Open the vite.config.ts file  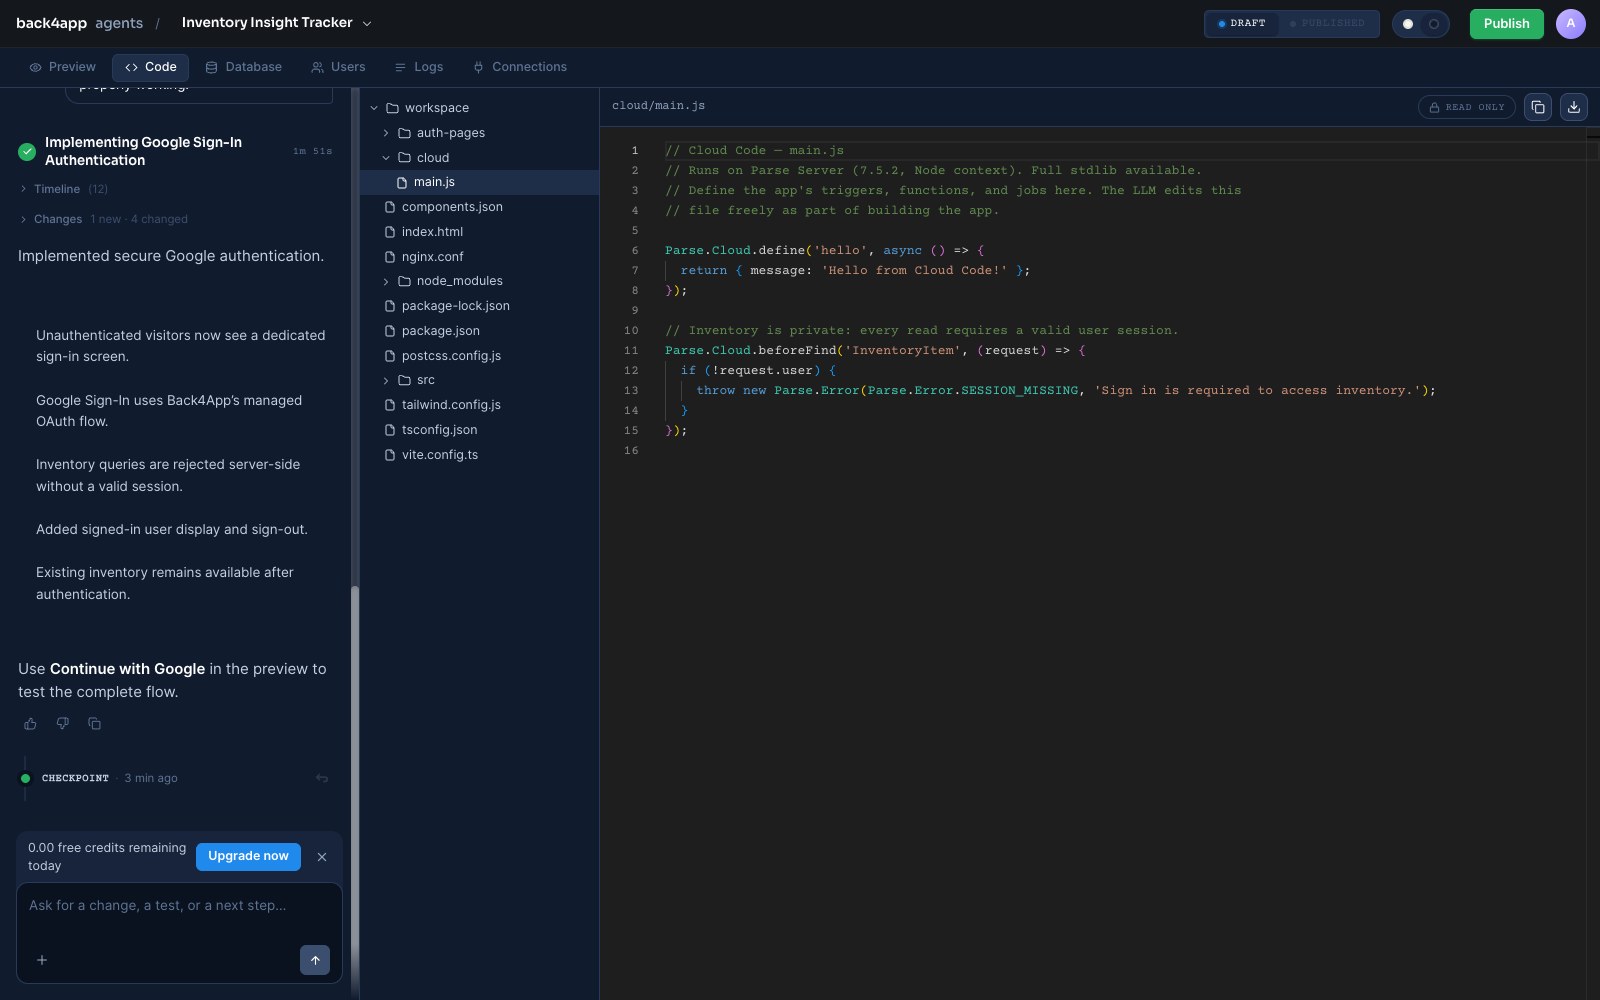[x=480, y=455]
